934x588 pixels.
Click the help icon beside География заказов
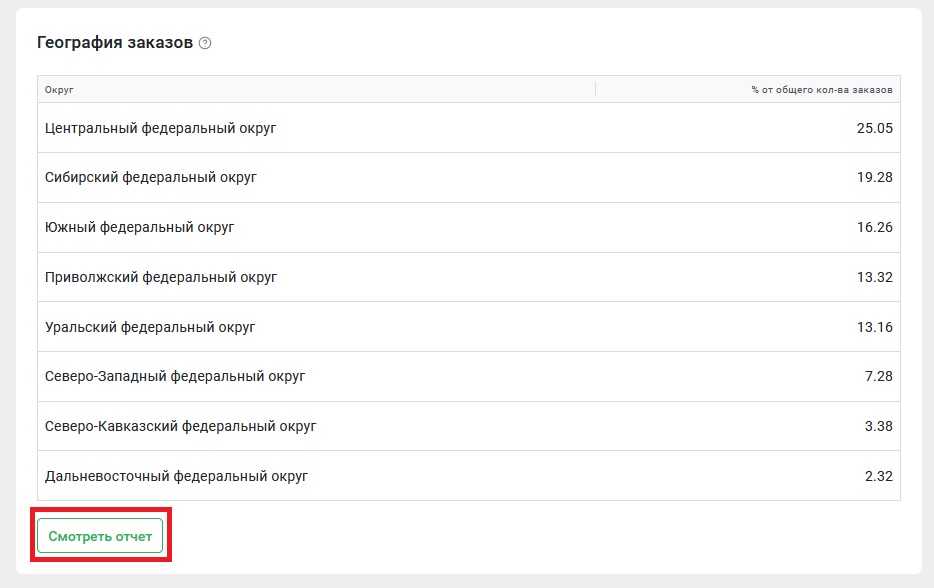(x=205, y=43)
